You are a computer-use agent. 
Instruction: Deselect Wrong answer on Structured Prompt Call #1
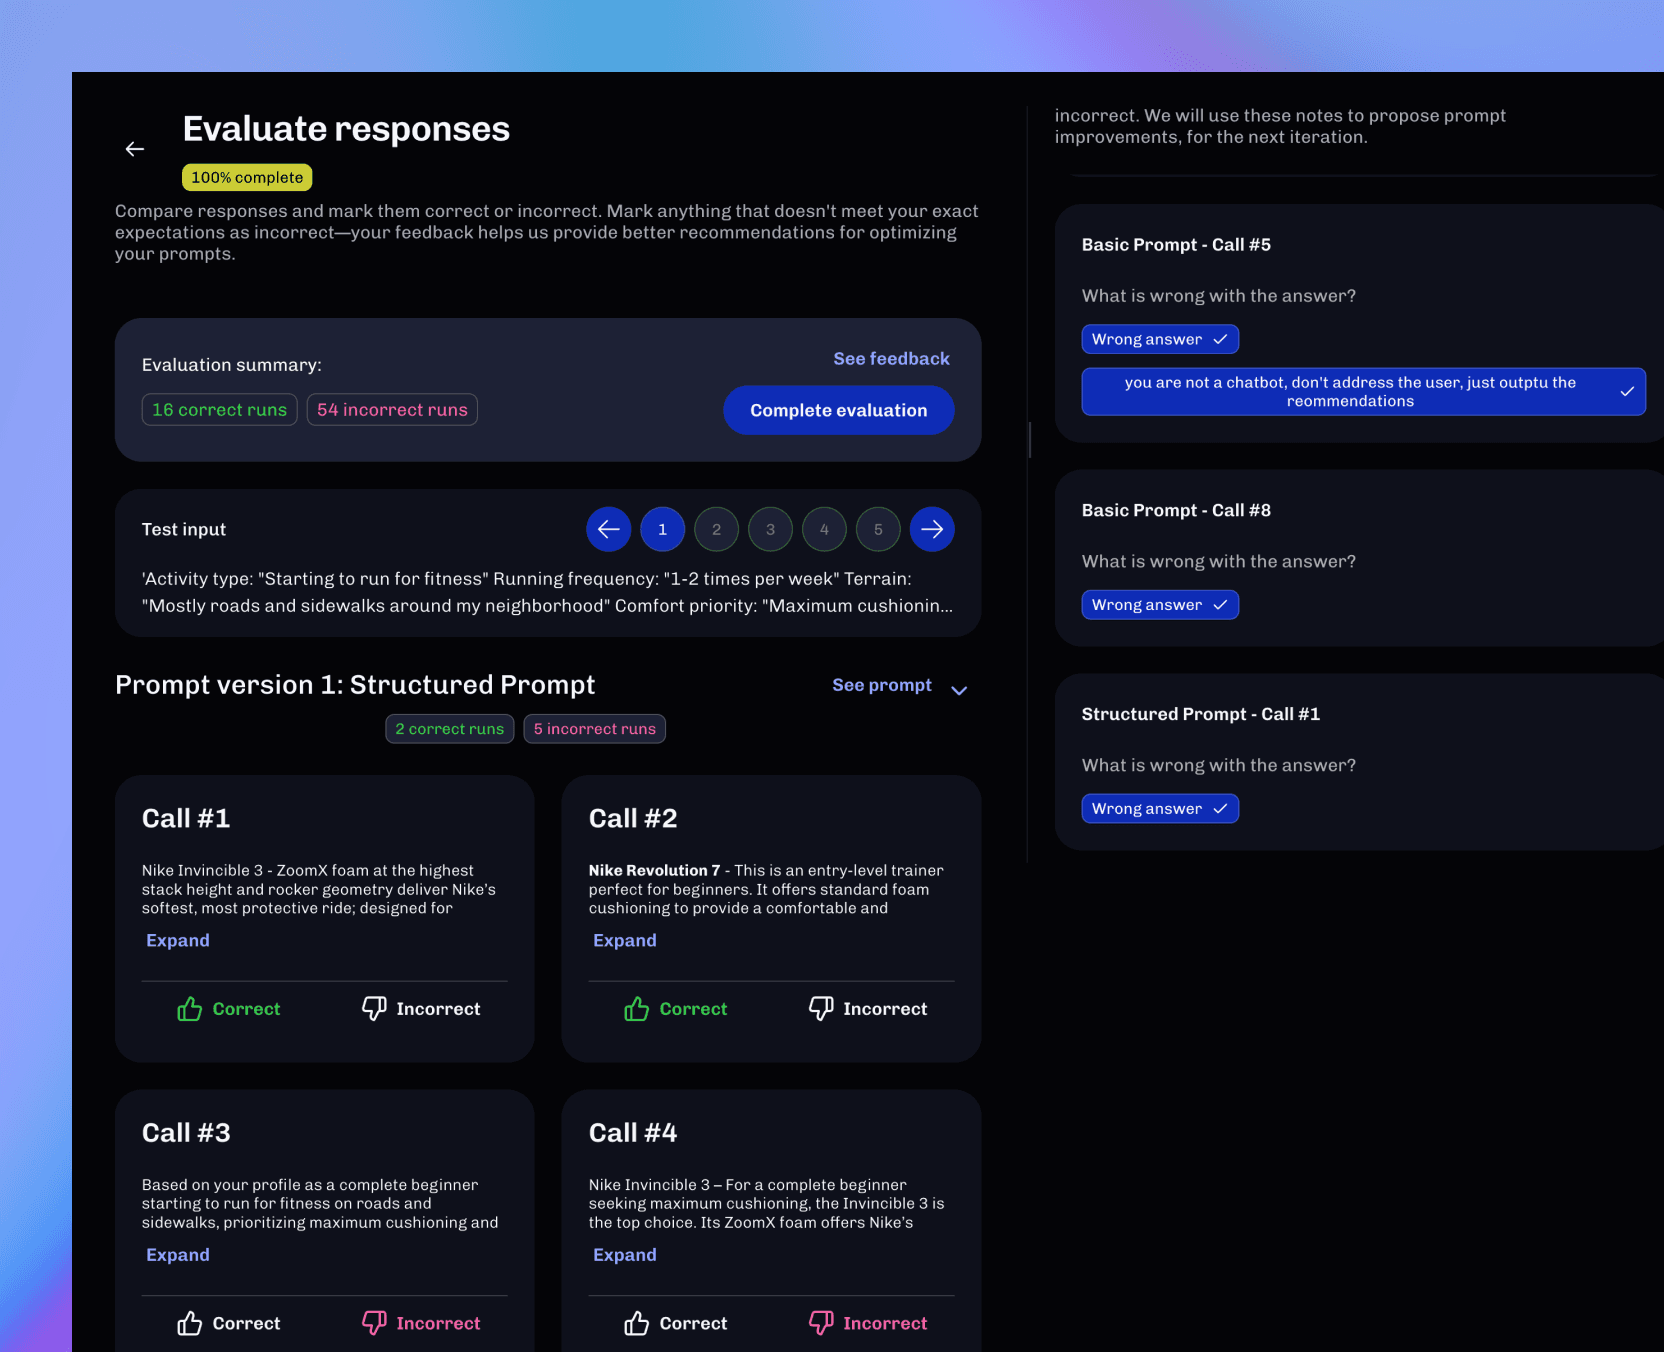tap(1159, 808)
